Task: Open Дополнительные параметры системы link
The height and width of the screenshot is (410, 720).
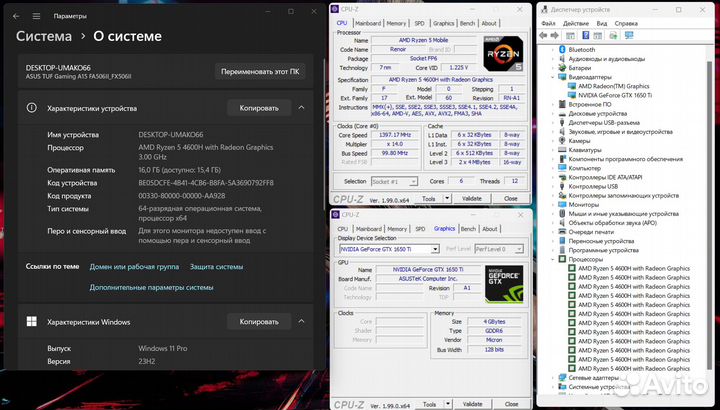Action: pos(152,287)
